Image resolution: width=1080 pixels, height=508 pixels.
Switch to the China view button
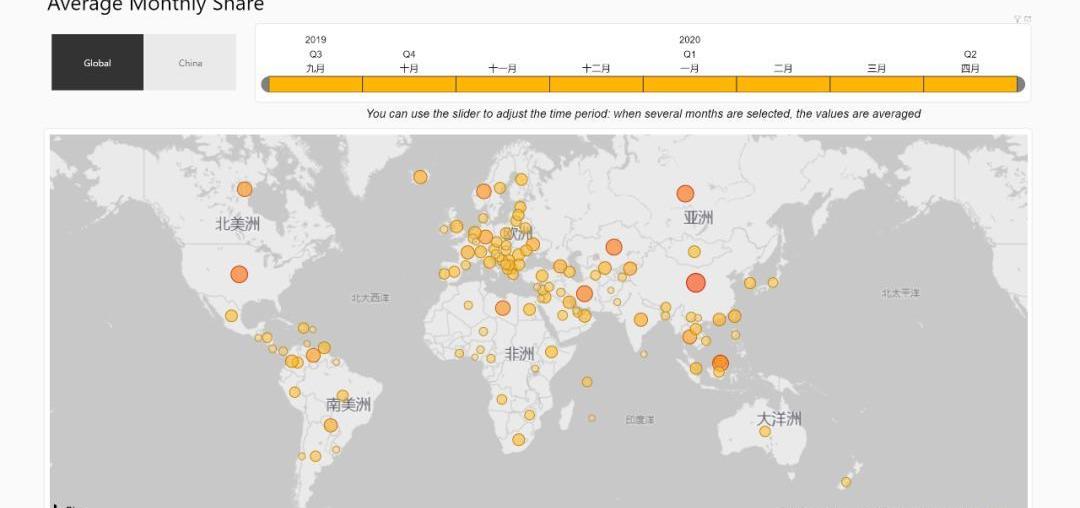(x=190, y=63)
